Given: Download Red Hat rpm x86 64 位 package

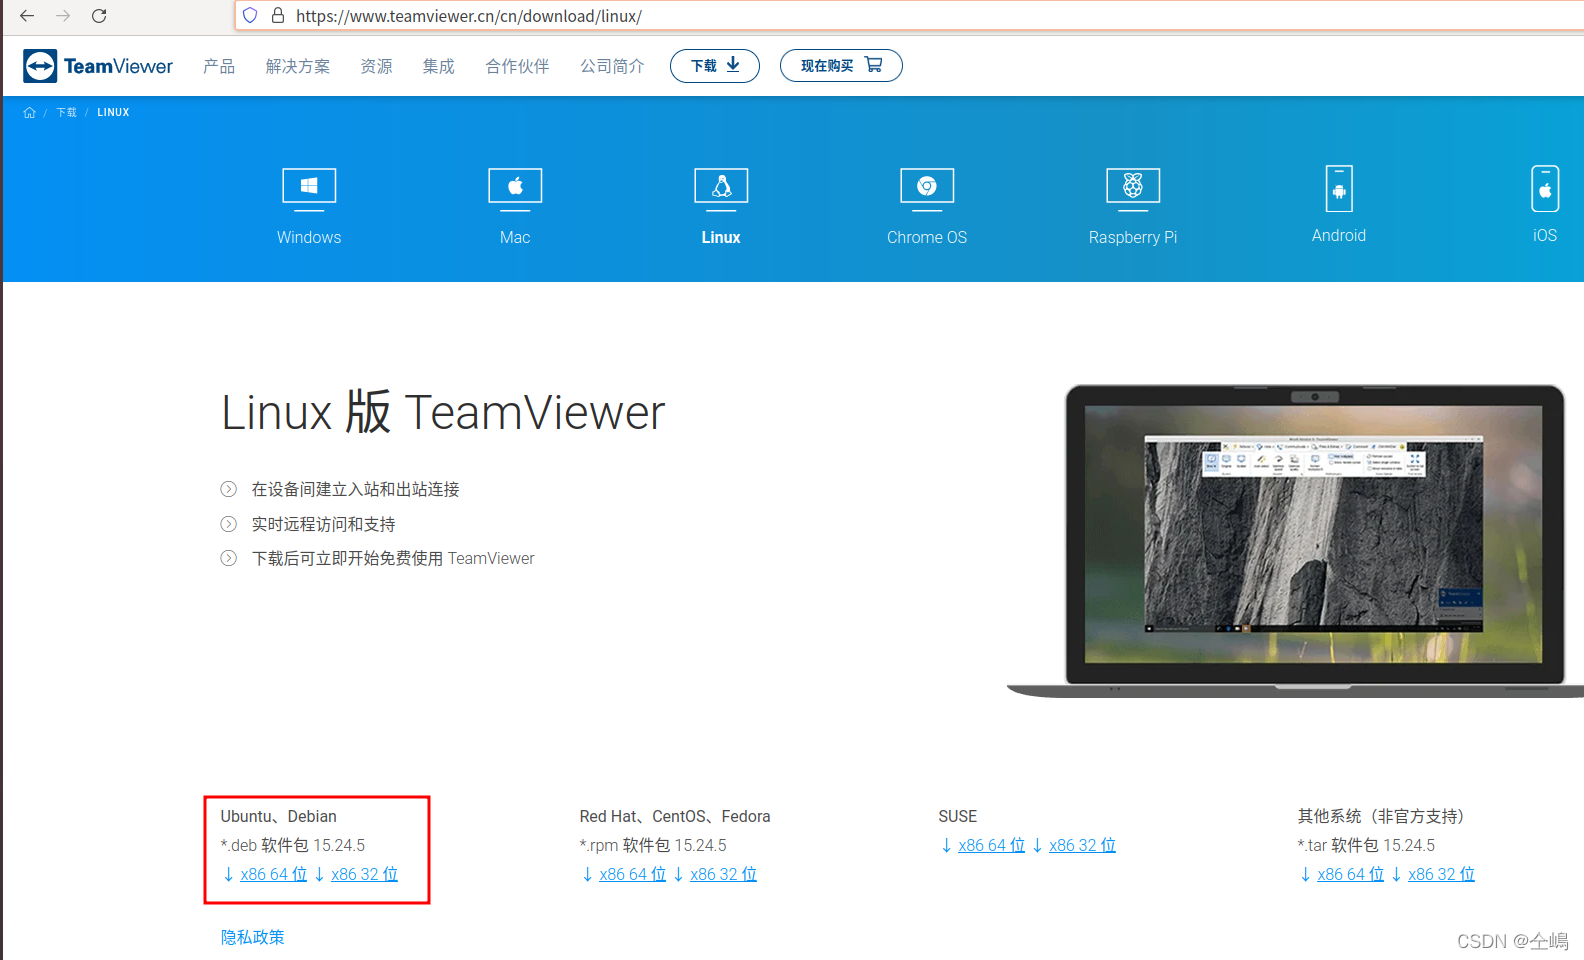Looking at the screenshot, I should [x=632, y=874].
